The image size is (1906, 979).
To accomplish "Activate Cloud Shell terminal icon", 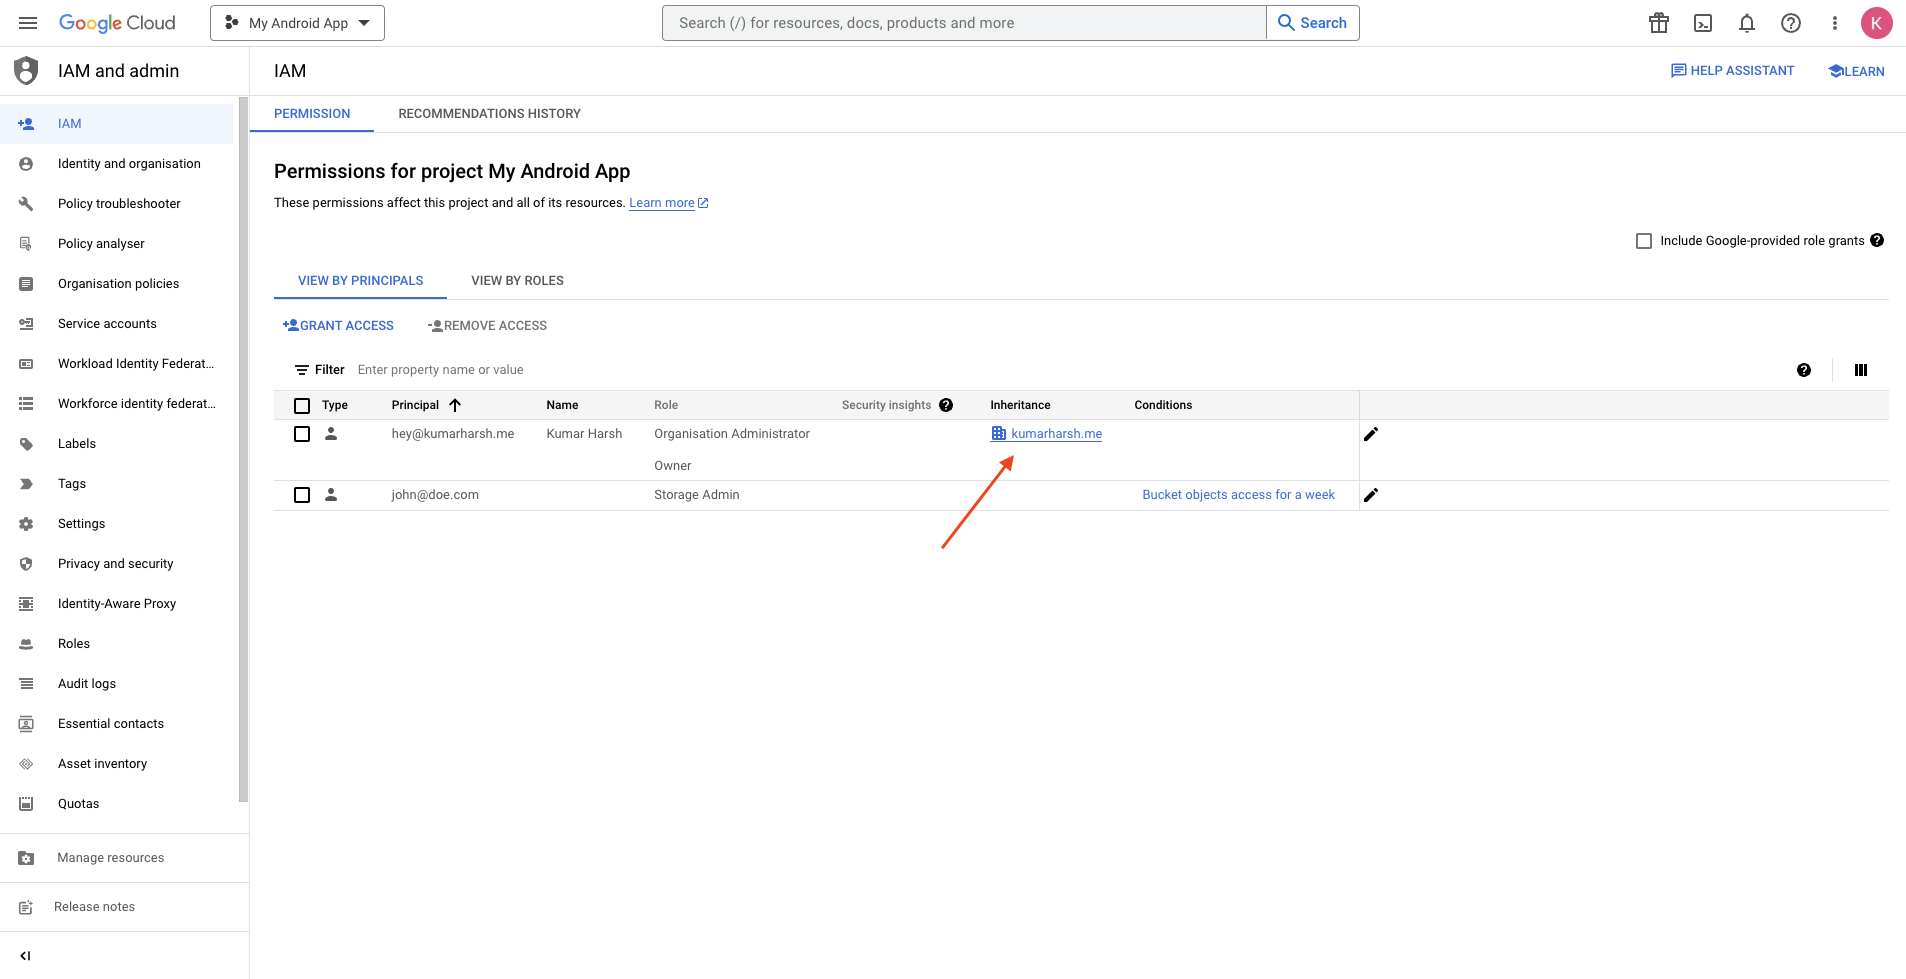I will pyautogui.click(x=1703, y=23).
